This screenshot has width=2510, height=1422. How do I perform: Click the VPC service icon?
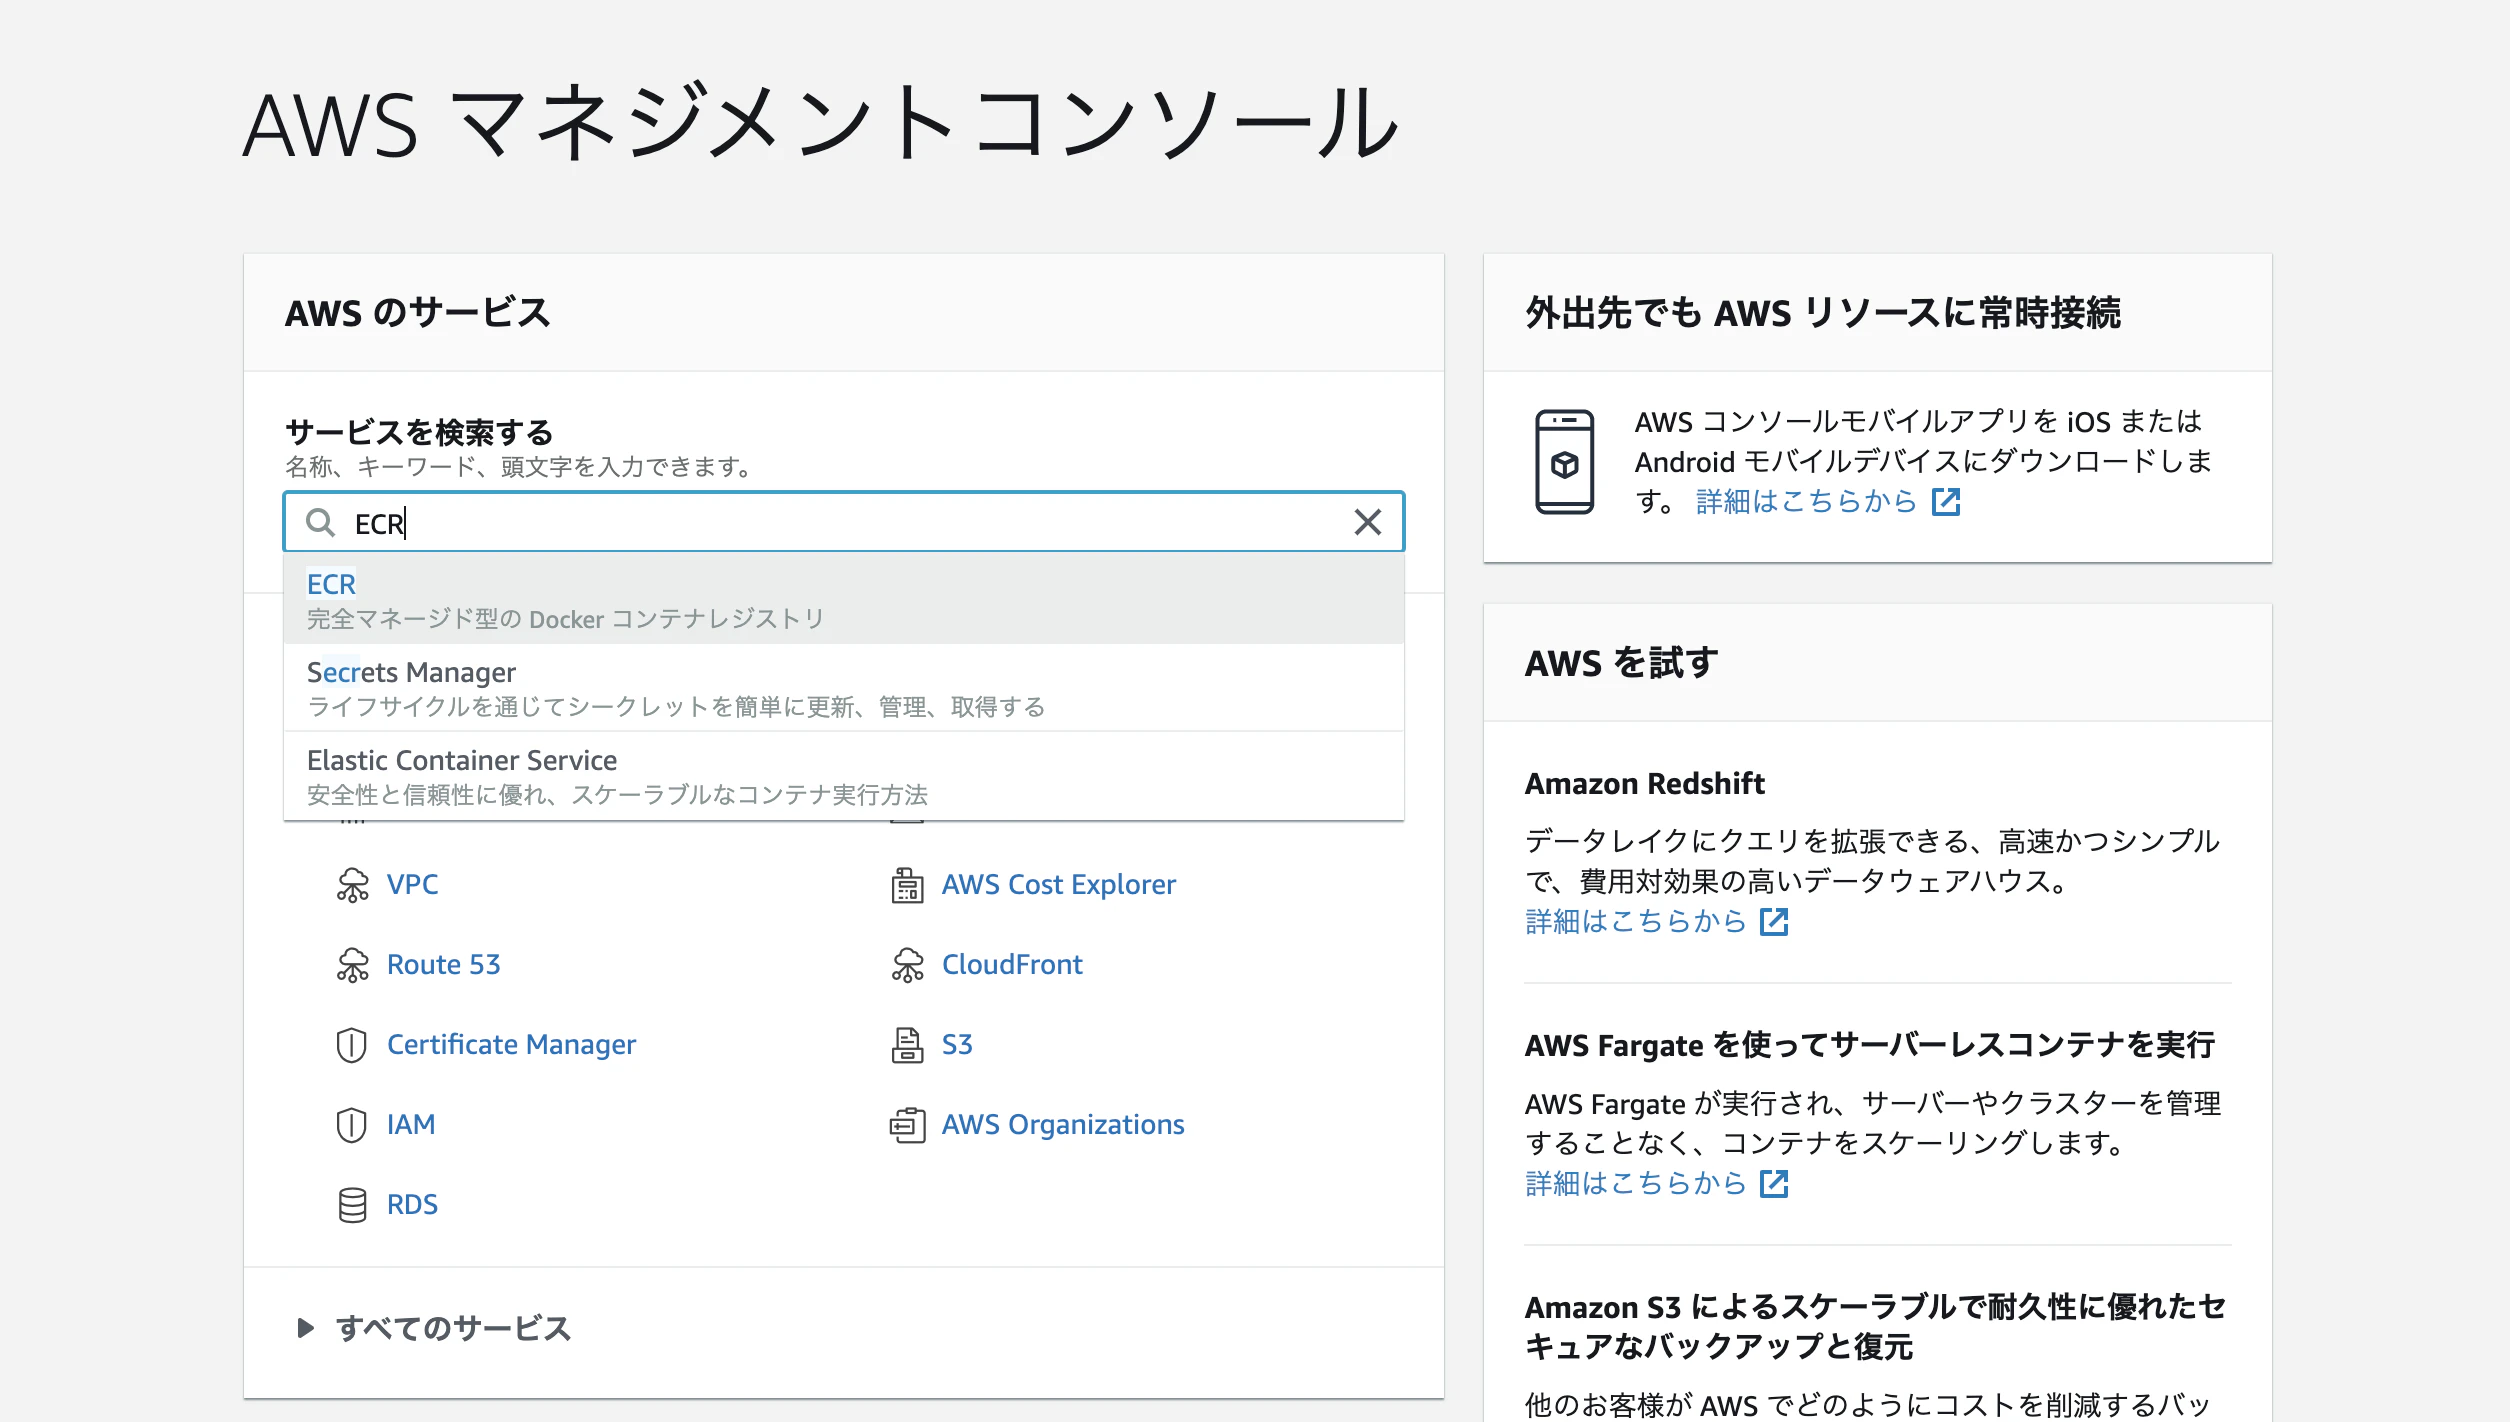[352, 885]
